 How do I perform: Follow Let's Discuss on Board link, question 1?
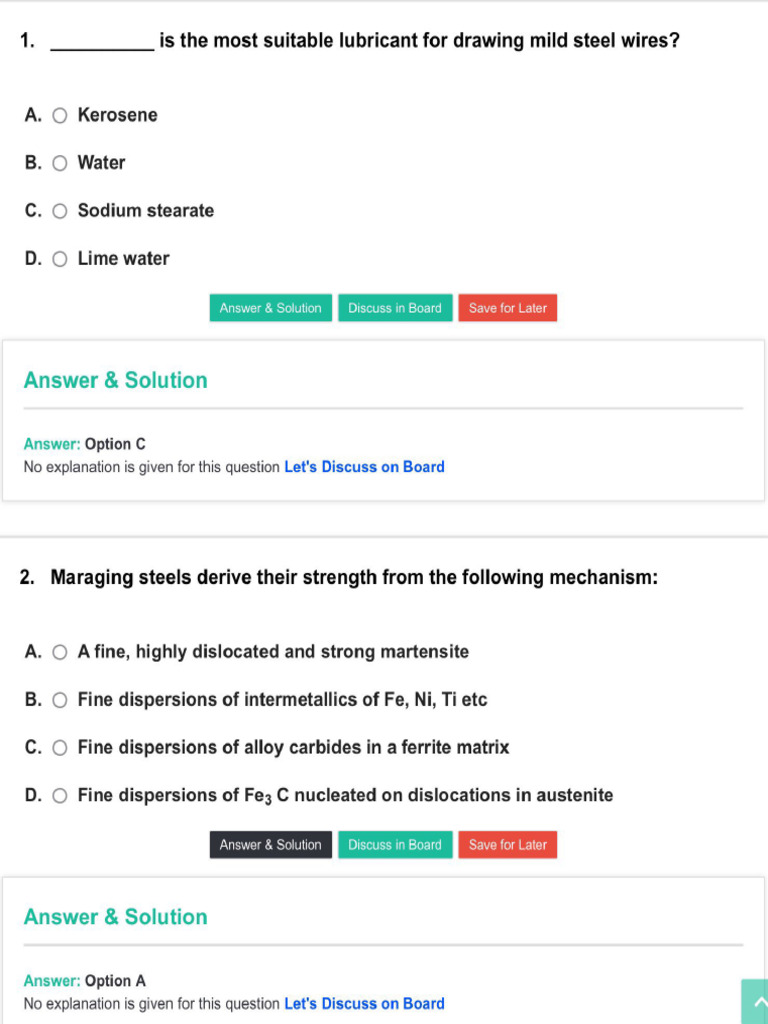click(364, 467)
